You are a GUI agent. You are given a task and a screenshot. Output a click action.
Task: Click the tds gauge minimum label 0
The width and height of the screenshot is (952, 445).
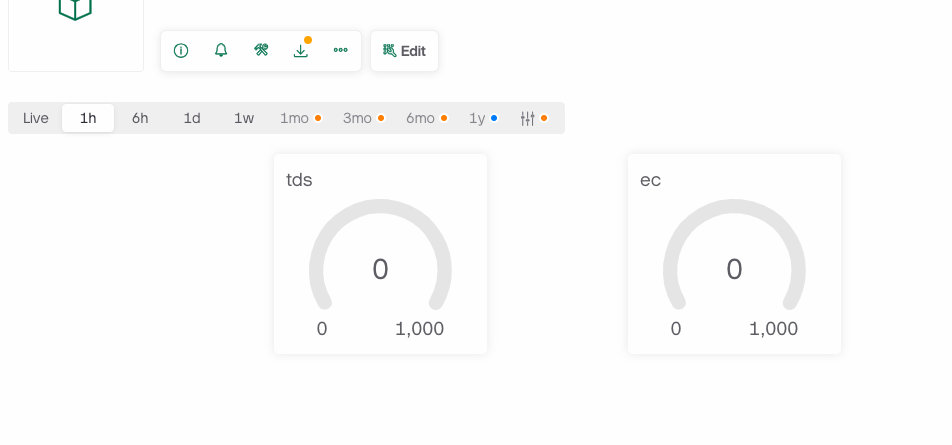[322, 329]
